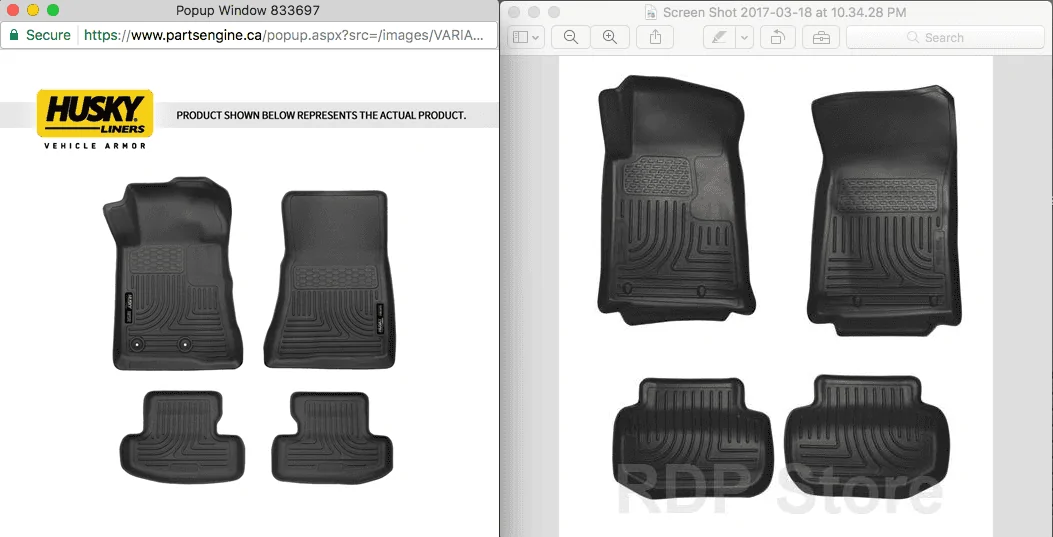Select the Husky right rear mat image
The height and width of the screenshot is (537, 1053).
pos(332,437)
